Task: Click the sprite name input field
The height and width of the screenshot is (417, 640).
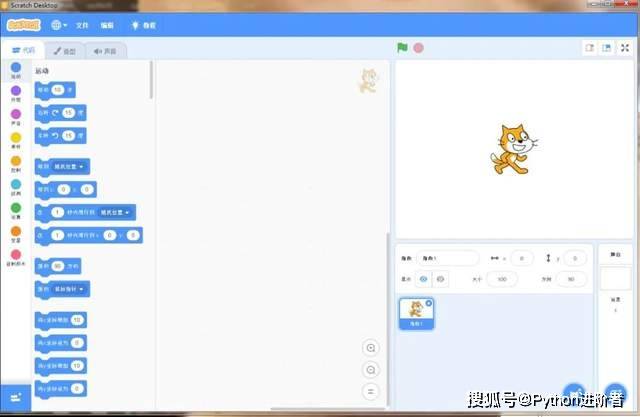Action: click(x=447, y=258)
